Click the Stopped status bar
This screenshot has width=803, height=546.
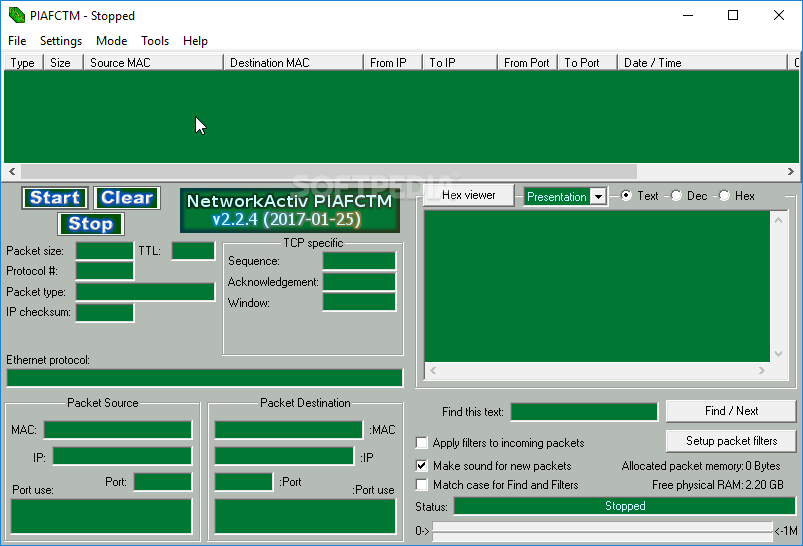(x=625, y=506)
